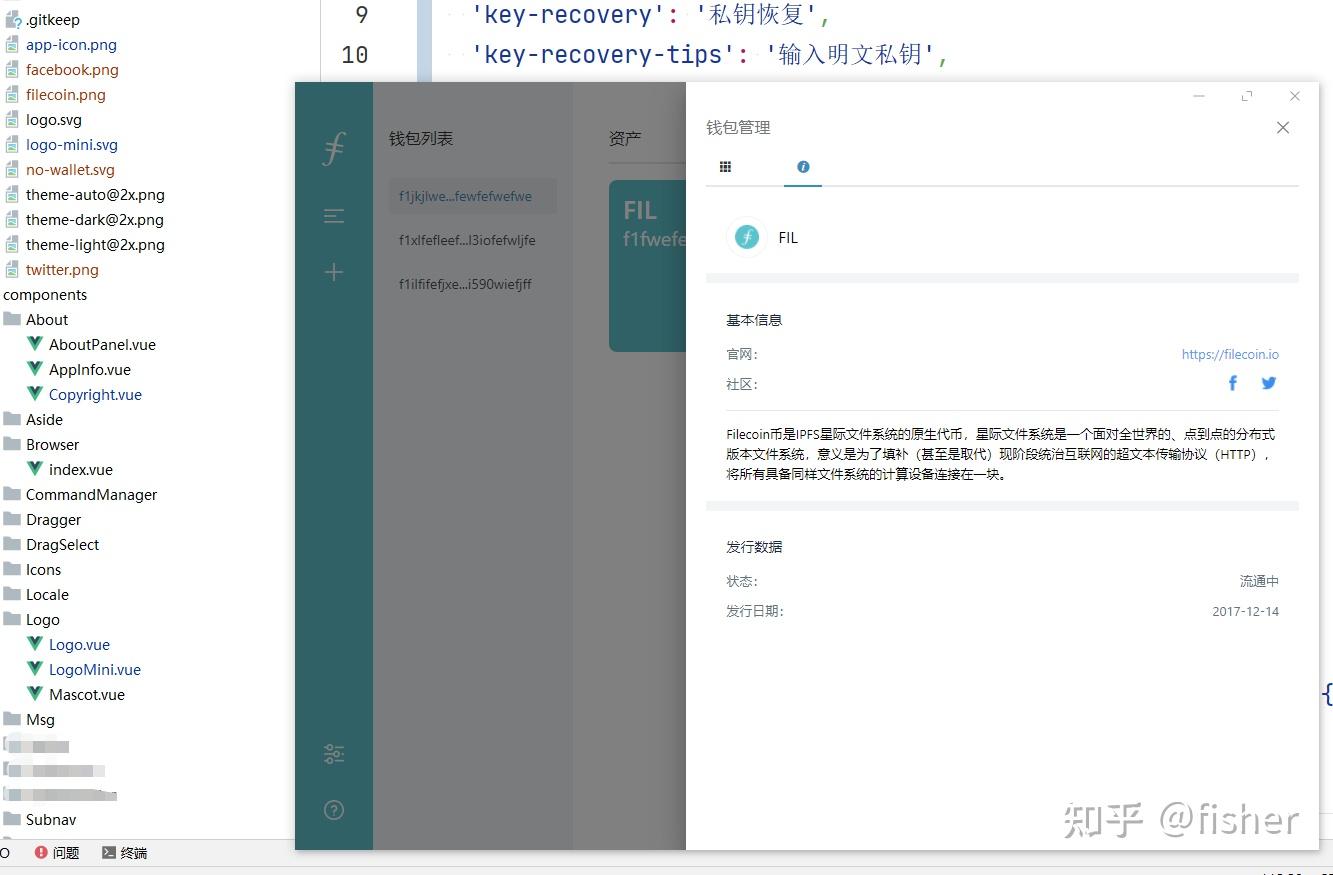1333x875 pixels.
Task: Open logo.svg in file tree
Action: [x=54, y=119]
